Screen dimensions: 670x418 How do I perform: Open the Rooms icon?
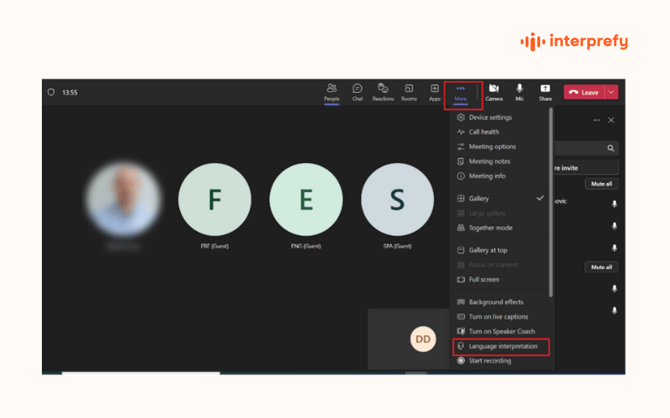click(409, 91)
